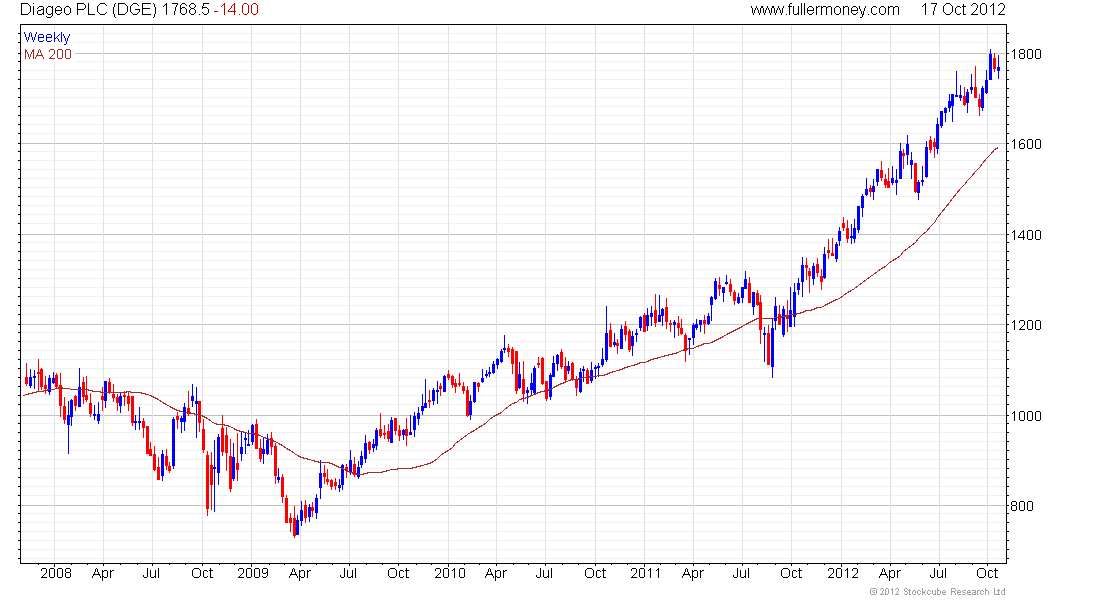Click the 1000 price axis label
Image resolution: width=1100 pixels, height=600 pixels.
tap(1026, 415)
